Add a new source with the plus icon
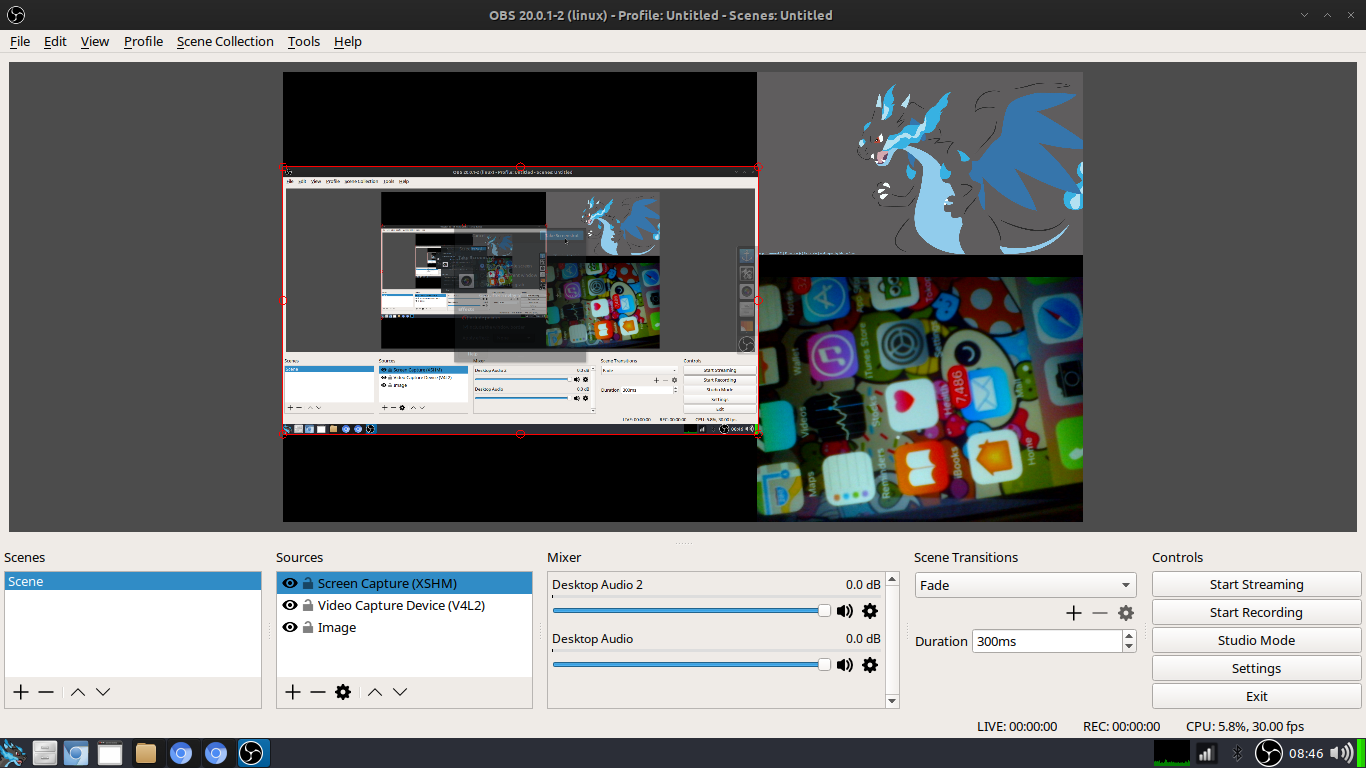The height and width of the screenshot is (768, 1366). pos(291,691)
